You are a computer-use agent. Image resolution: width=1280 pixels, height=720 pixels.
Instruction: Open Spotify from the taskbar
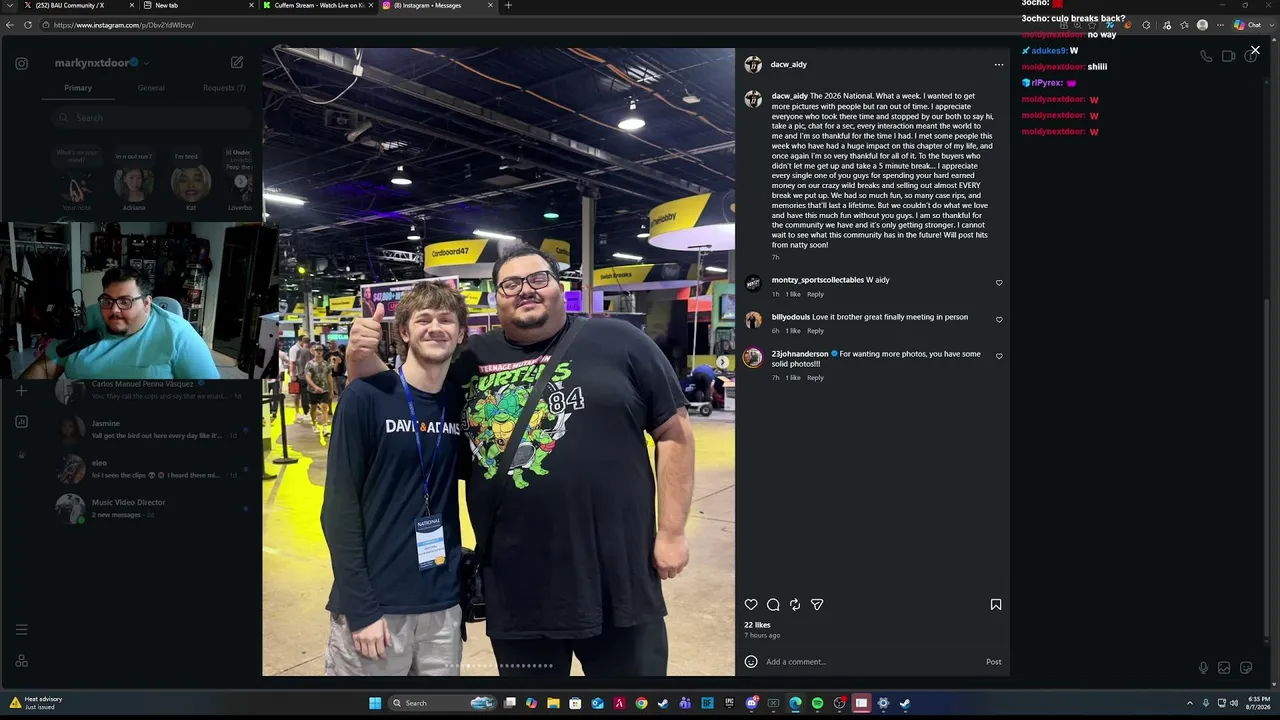(817, 703)
